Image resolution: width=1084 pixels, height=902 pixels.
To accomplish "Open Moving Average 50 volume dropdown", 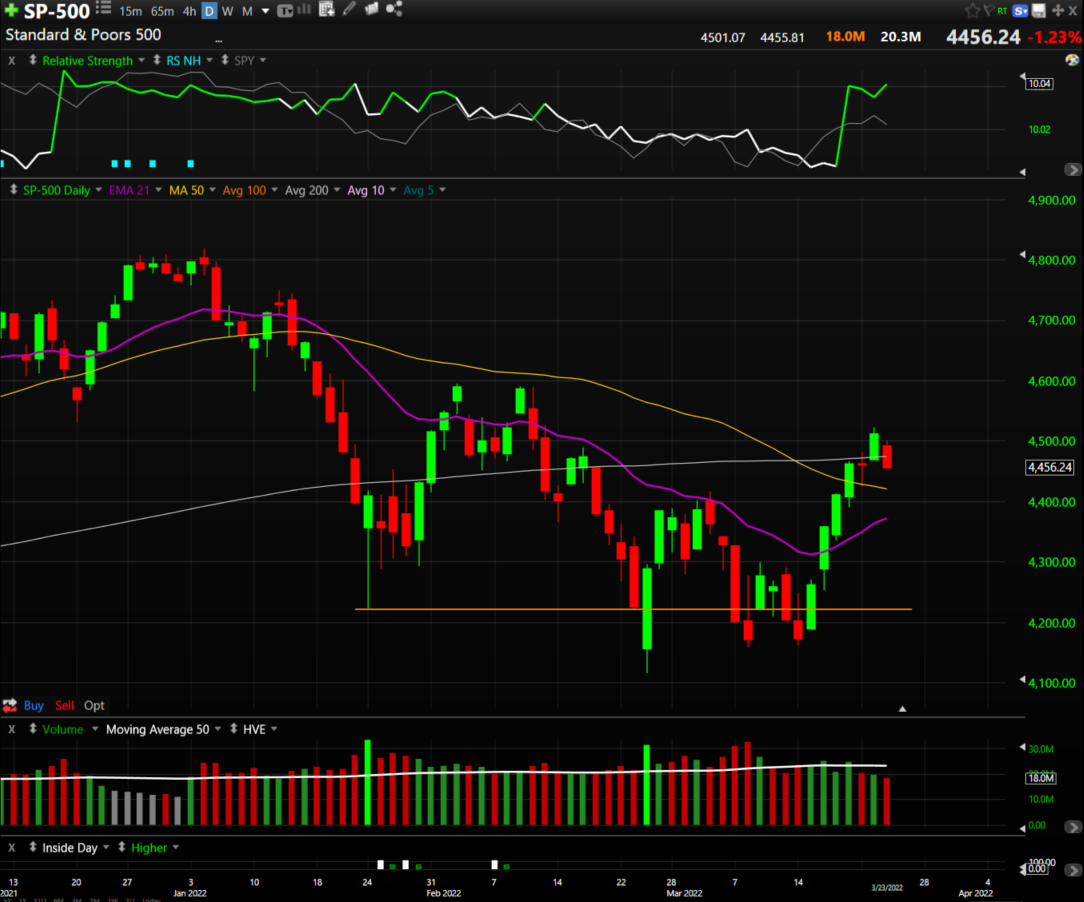I will click(218, 729).
